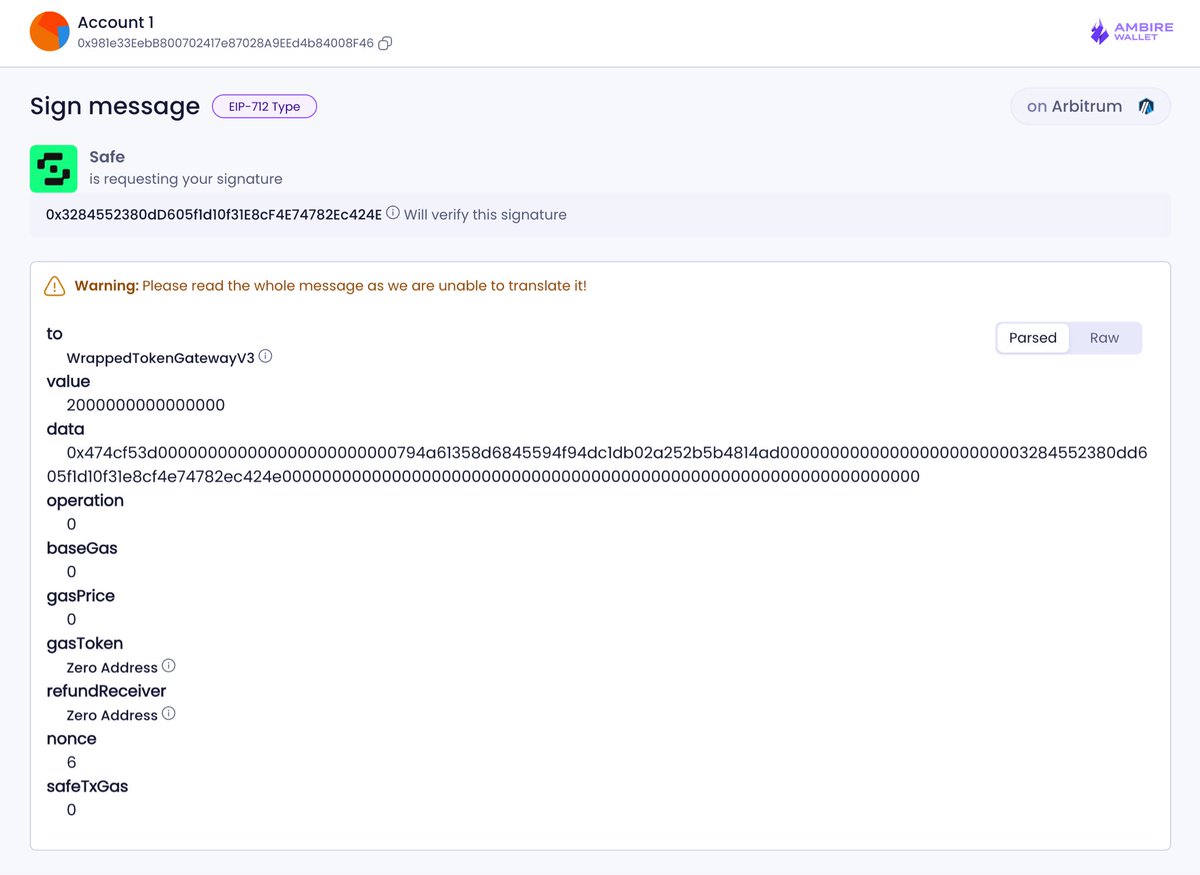This screenshot has width=1200, height=875.
Task: Click the "gasToken" field label
Action: [x=85, y=643]
